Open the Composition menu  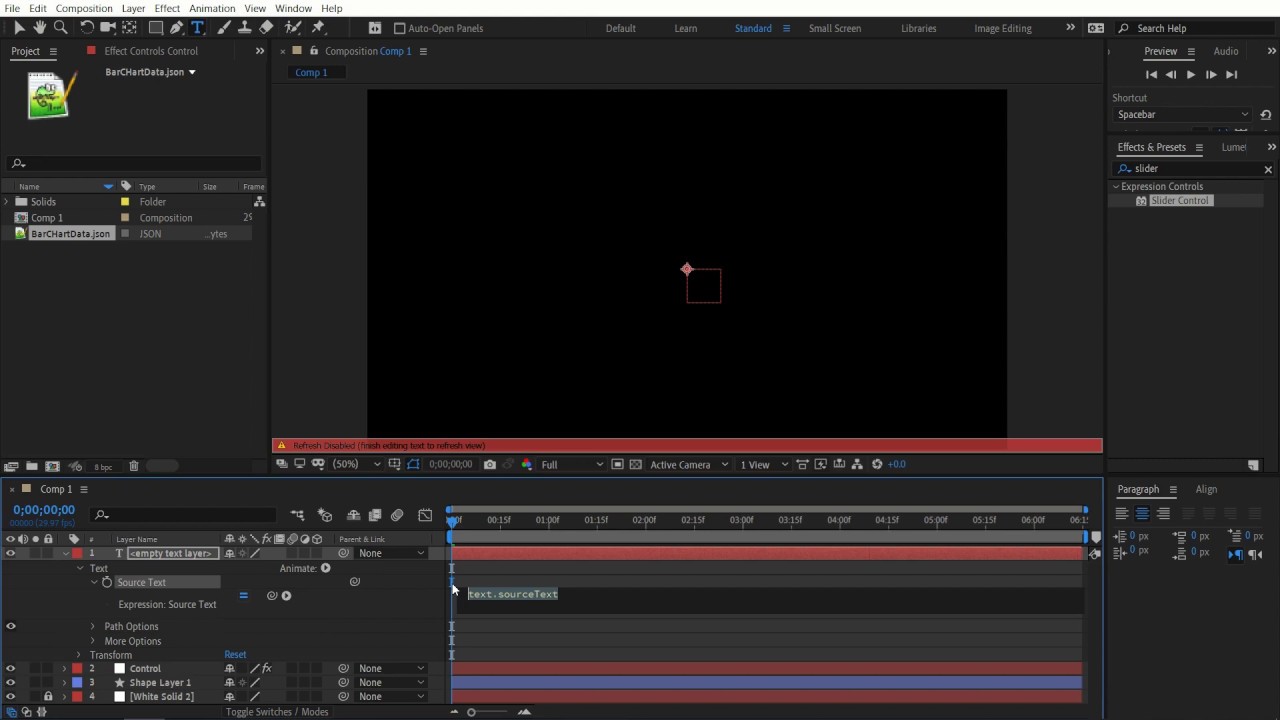pyautogui.click(x=84, y=8)
